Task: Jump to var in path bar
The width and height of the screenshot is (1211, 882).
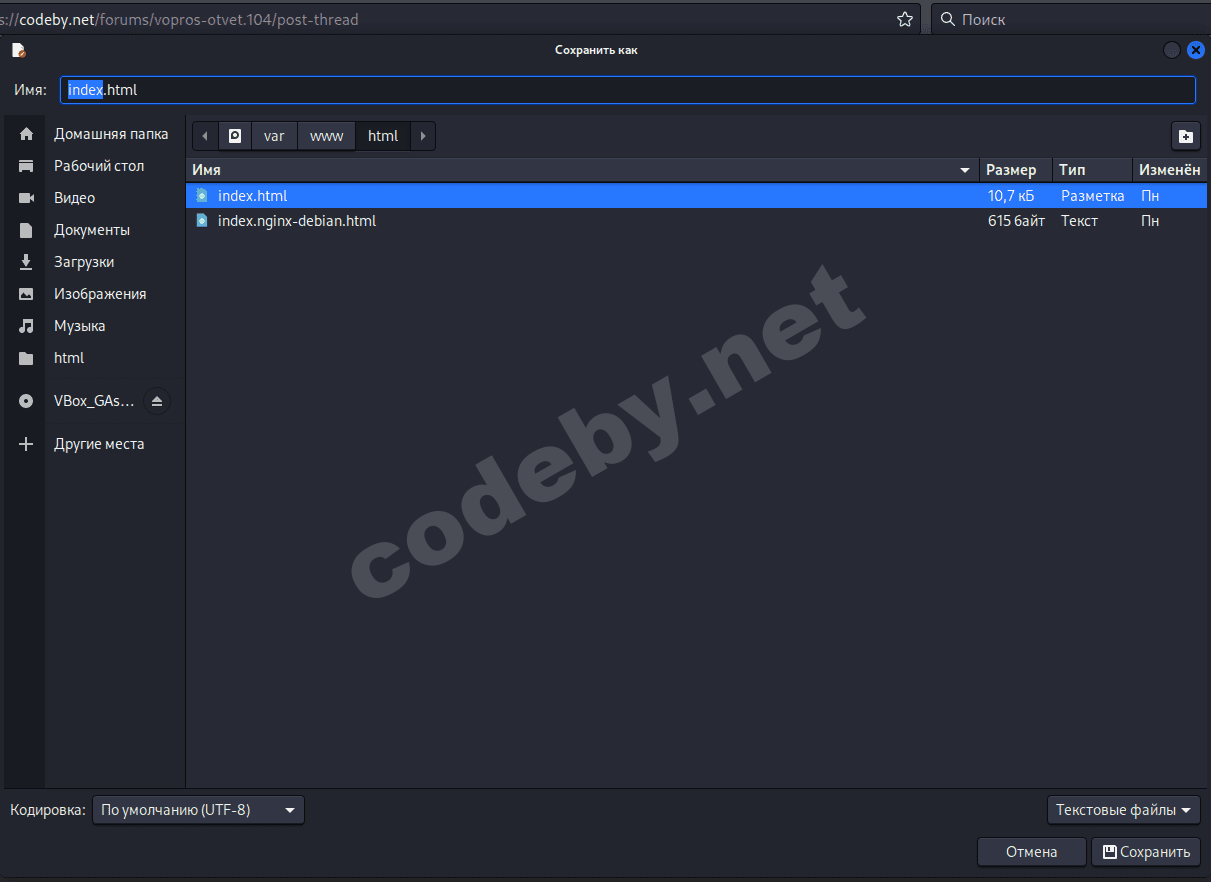Action: tap(274, 136)
